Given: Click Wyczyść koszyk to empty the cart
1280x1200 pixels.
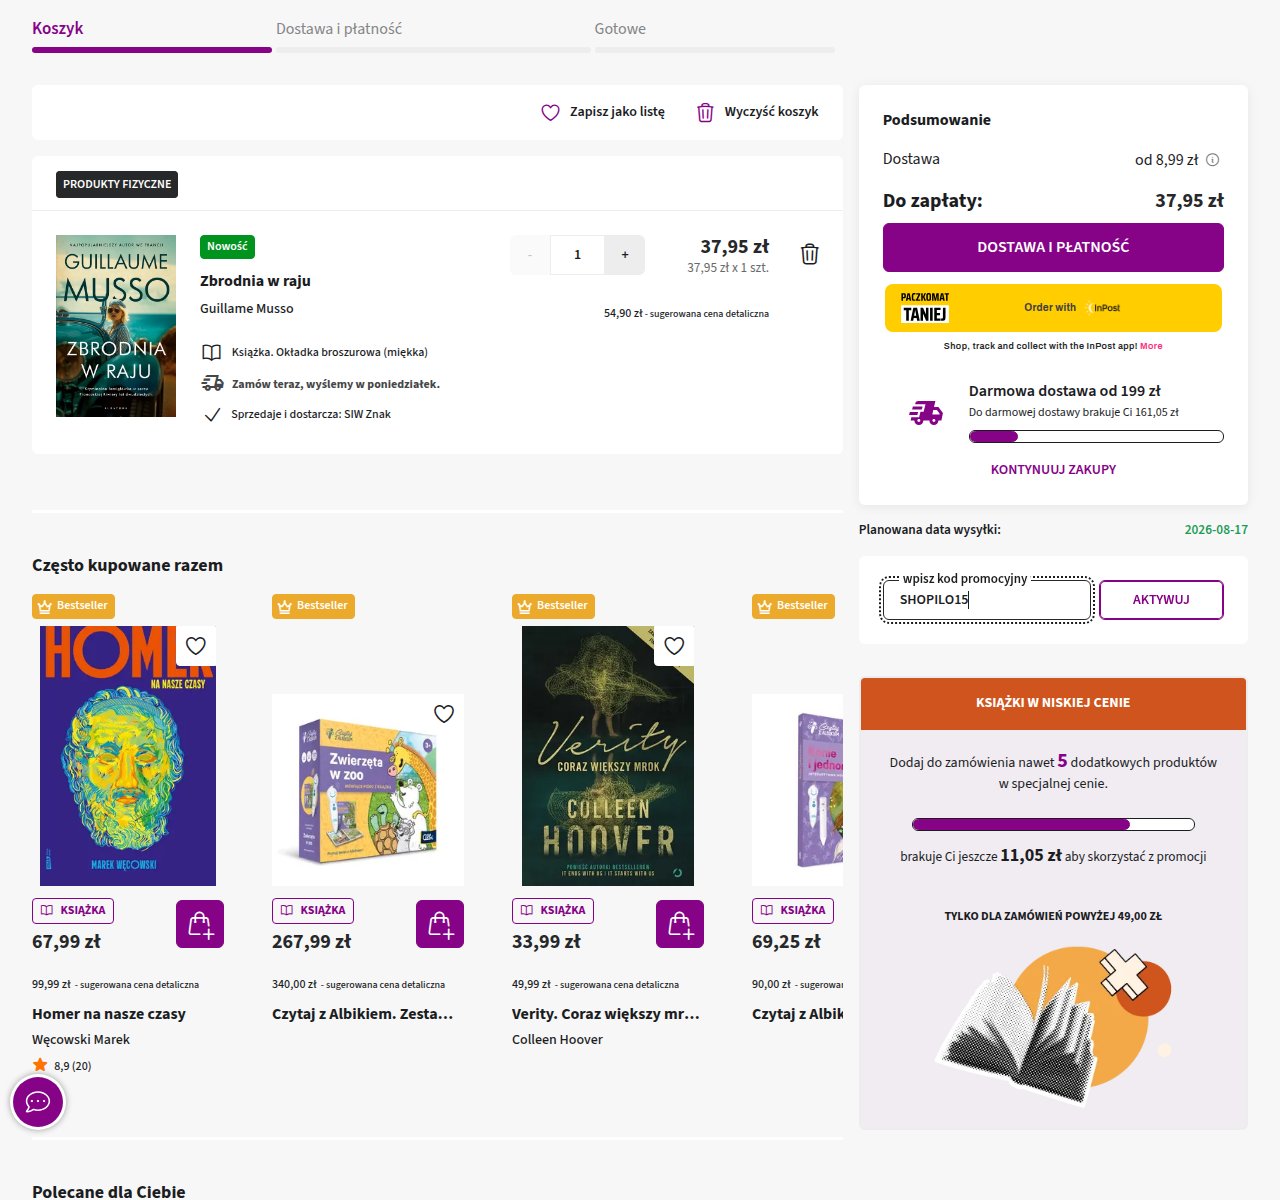Looking at the screenshot, I should click(x=771, y=112).
